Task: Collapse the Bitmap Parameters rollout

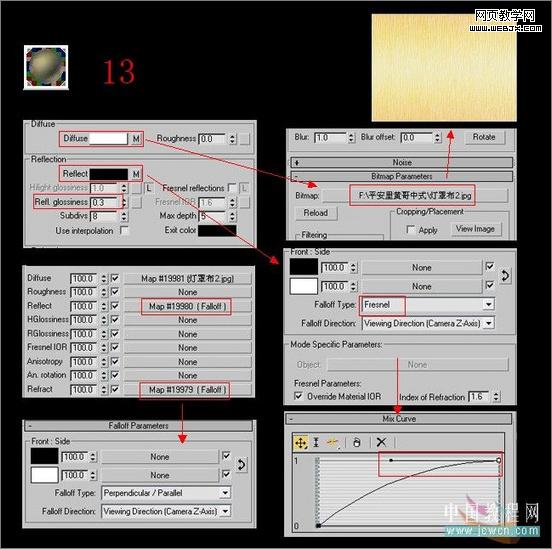Action: (x=402, y=176)
